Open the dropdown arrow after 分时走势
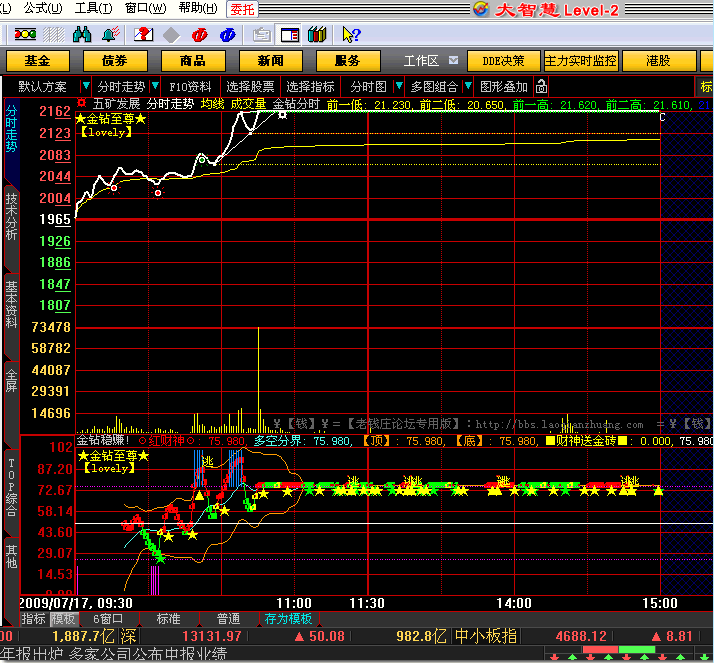This screenshot has width=715, height=663. tap(155, 87)
